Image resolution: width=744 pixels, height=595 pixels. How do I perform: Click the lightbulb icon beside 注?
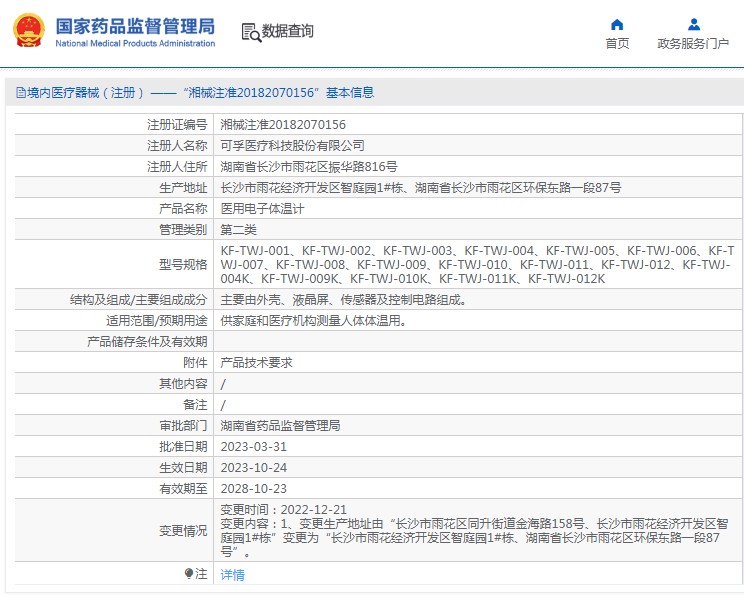[x=189, y=574]
